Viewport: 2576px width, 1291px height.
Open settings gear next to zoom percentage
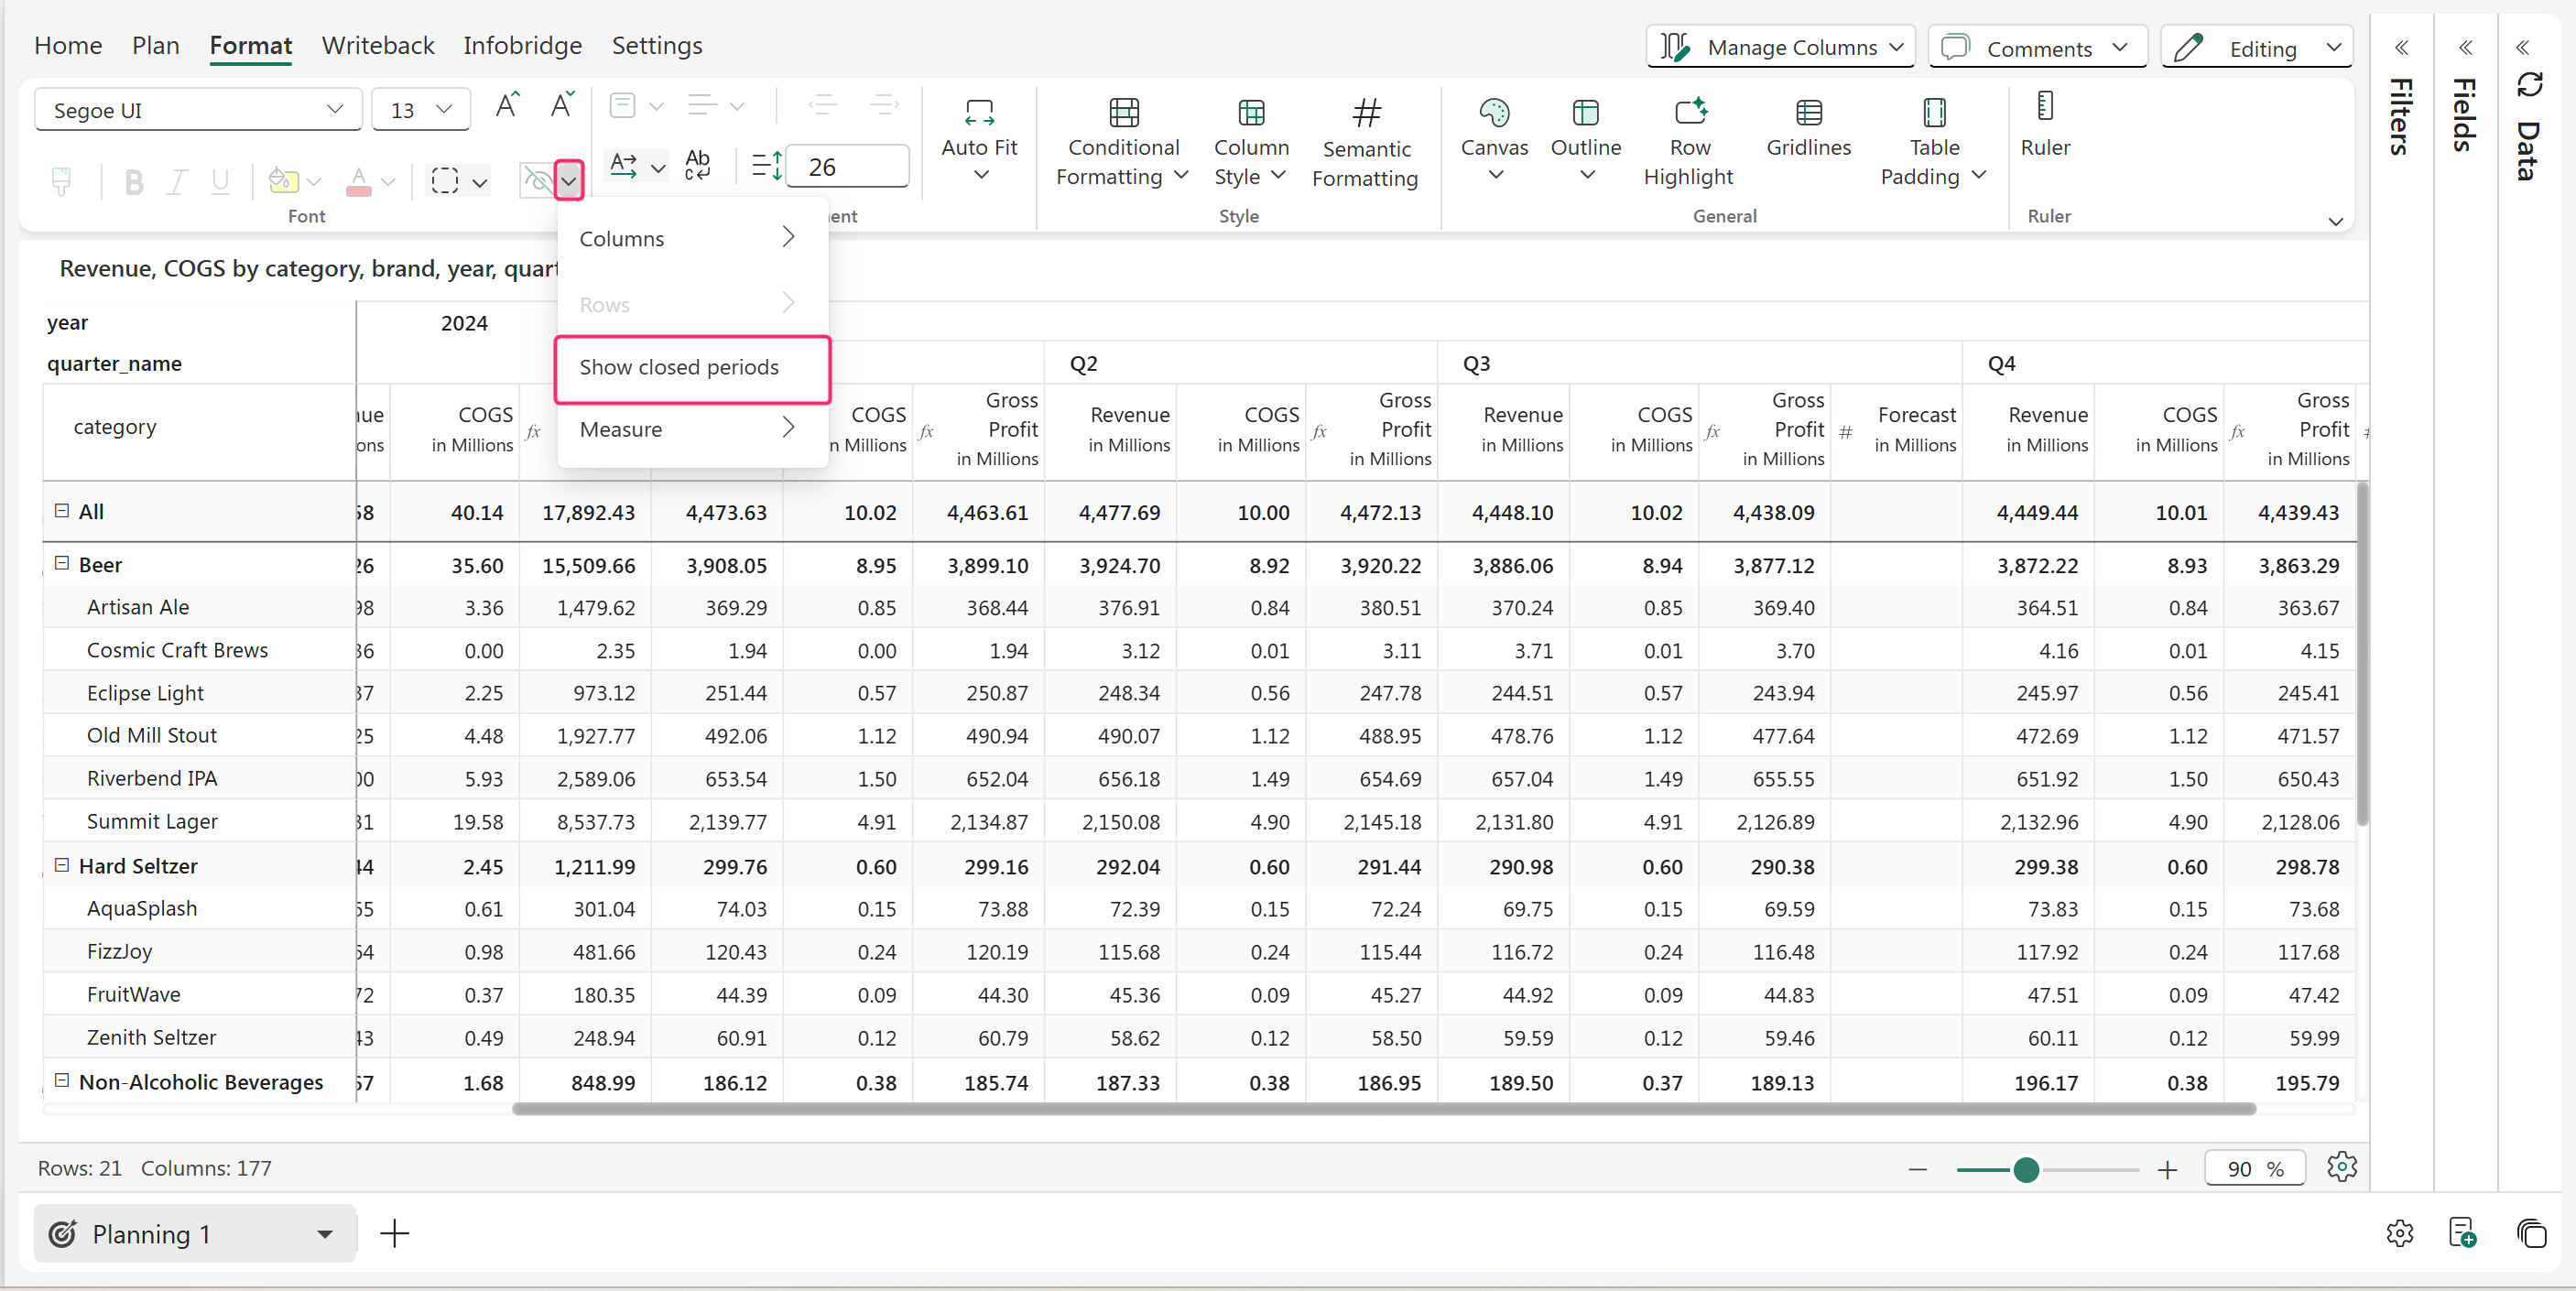tap(2341, 1167)
